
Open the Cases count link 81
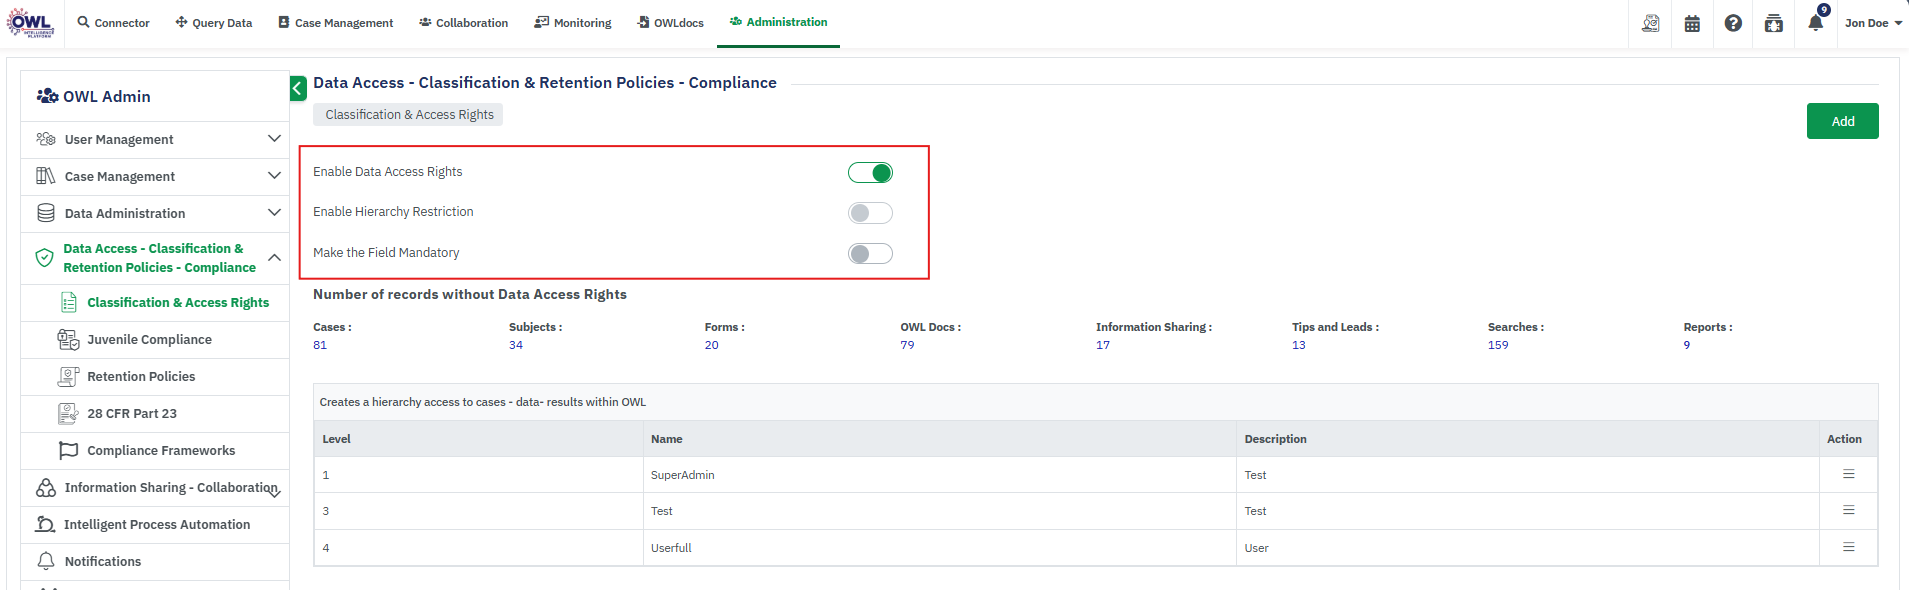[320, 345]
